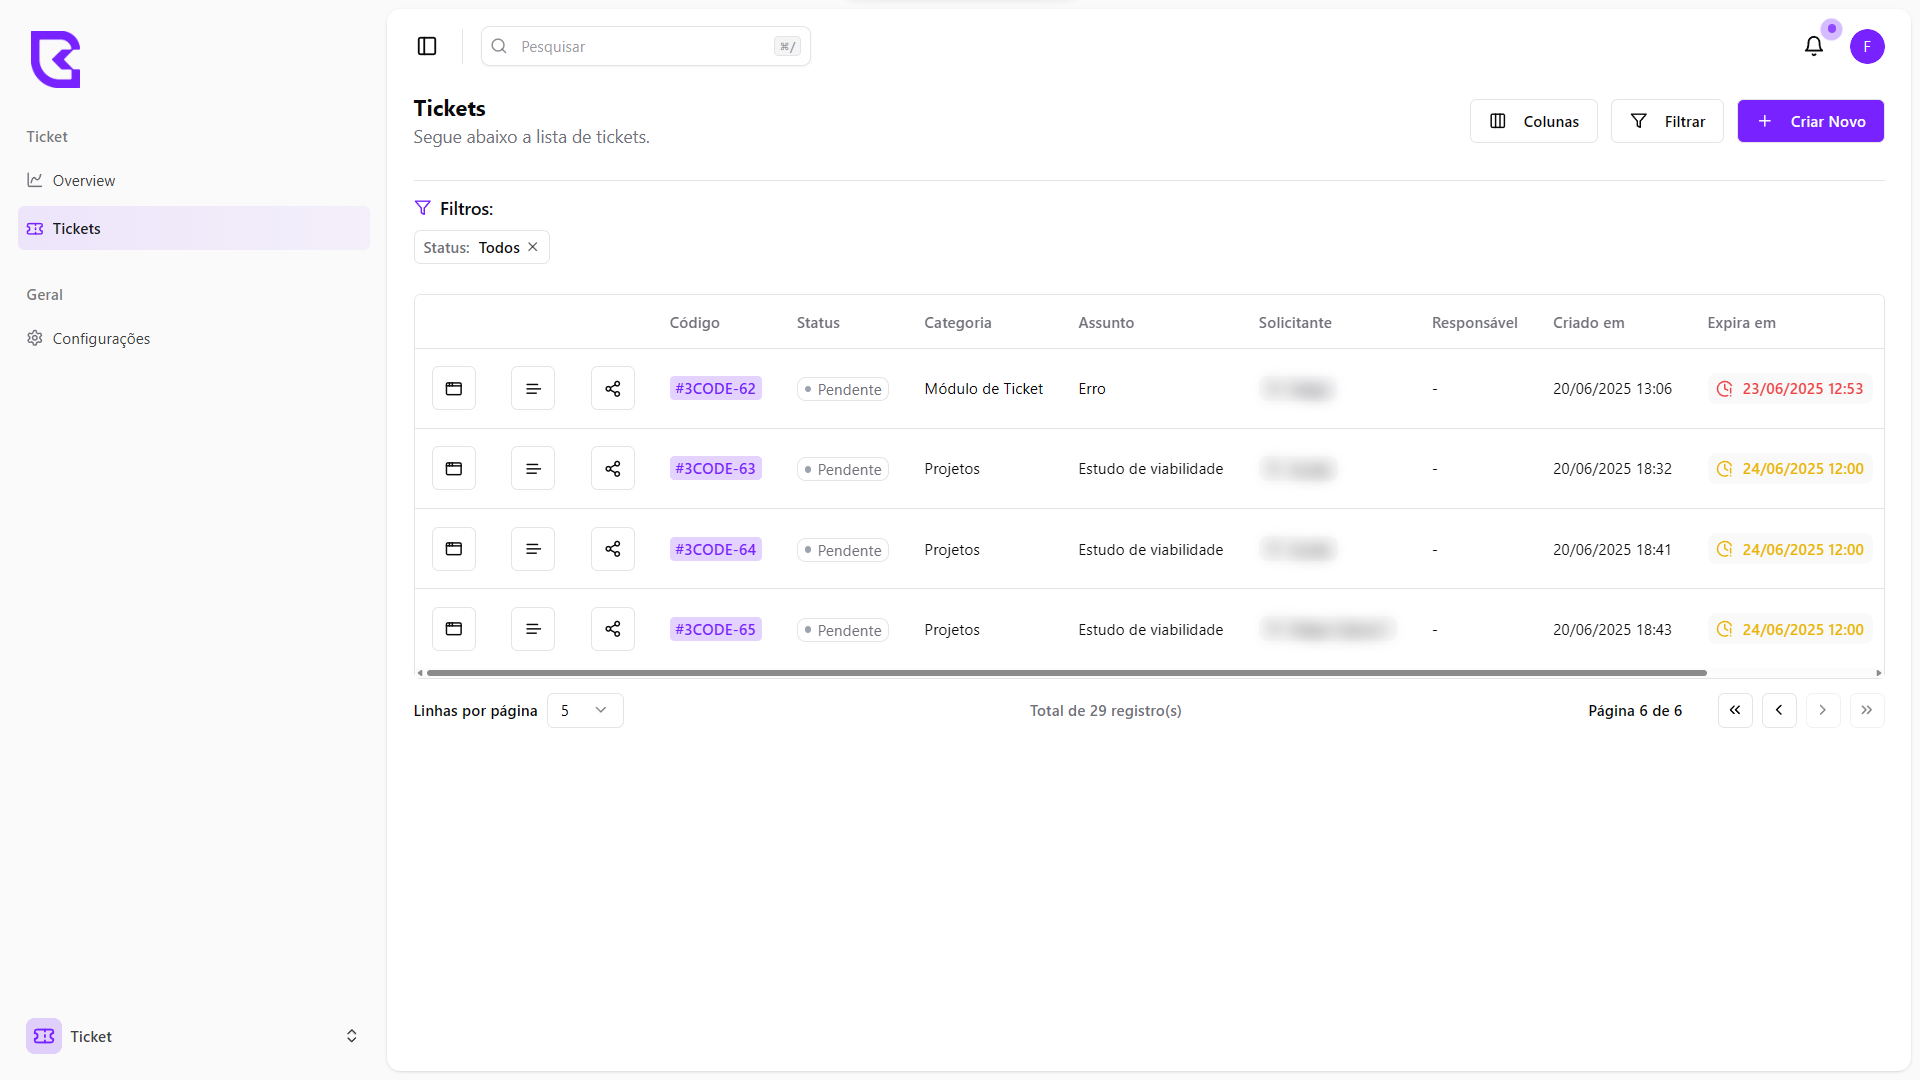1920x1080 pixels.
Task: Open the Colunas column selector
Action: 1533,121
